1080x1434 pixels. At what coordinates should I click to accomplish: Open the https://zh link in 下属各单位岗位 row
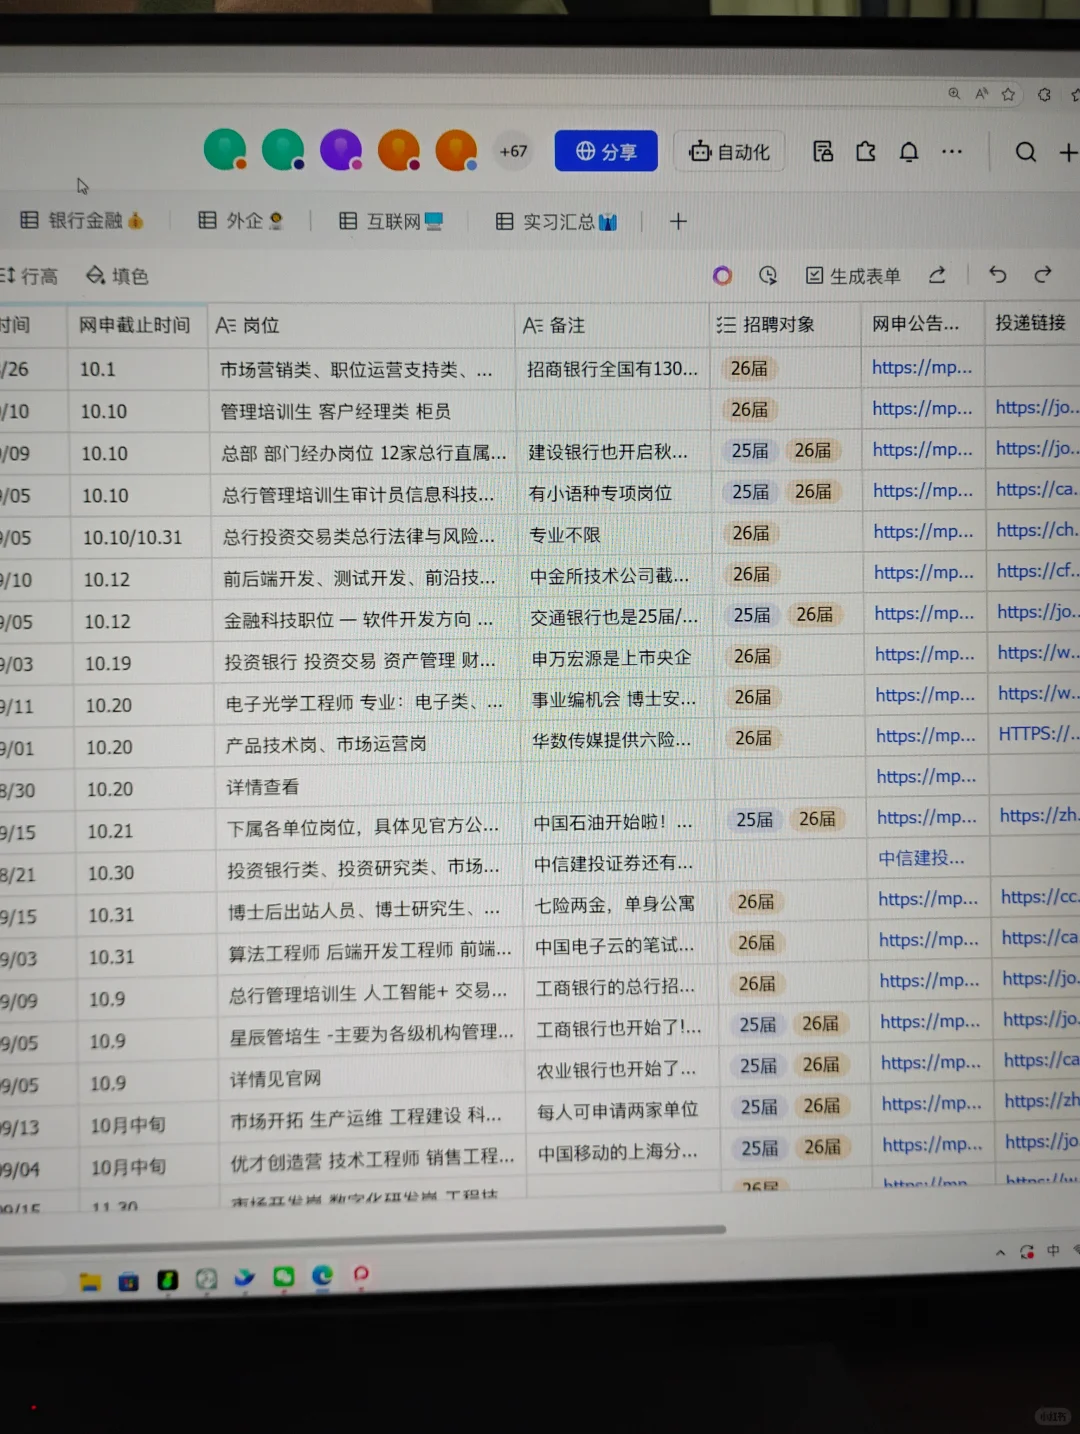click(x=1040, y=815)
